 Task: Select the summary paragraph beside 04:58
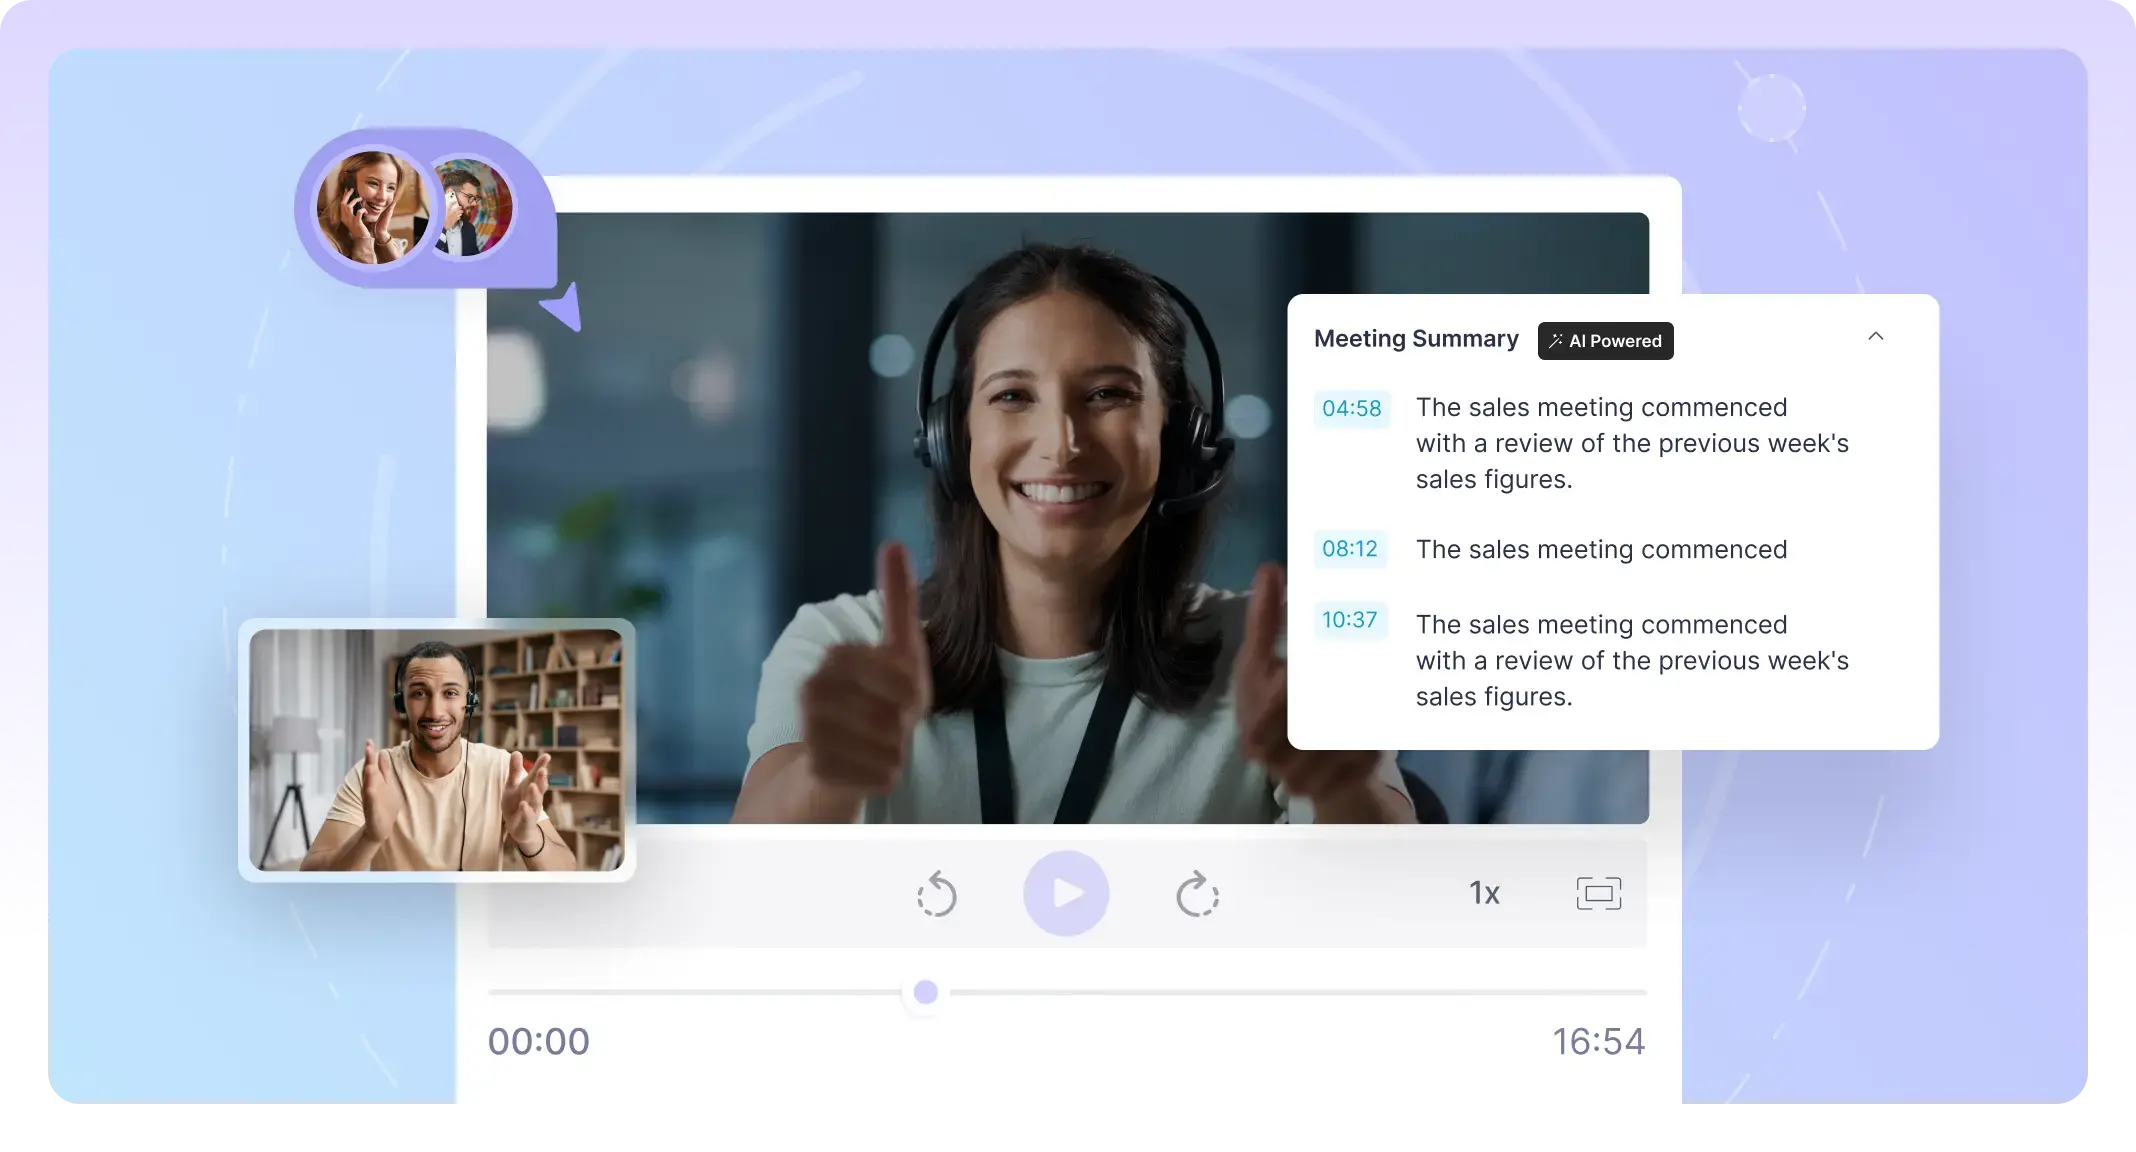1632,443
